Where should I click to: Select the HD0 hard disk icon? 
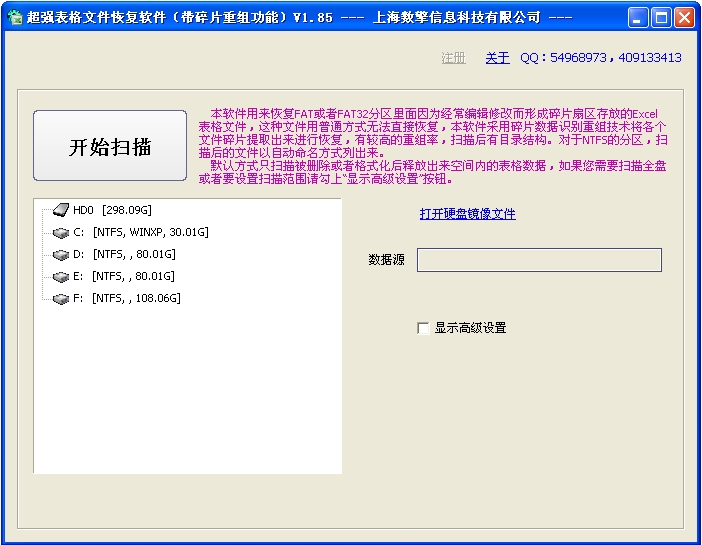point(61,210)
